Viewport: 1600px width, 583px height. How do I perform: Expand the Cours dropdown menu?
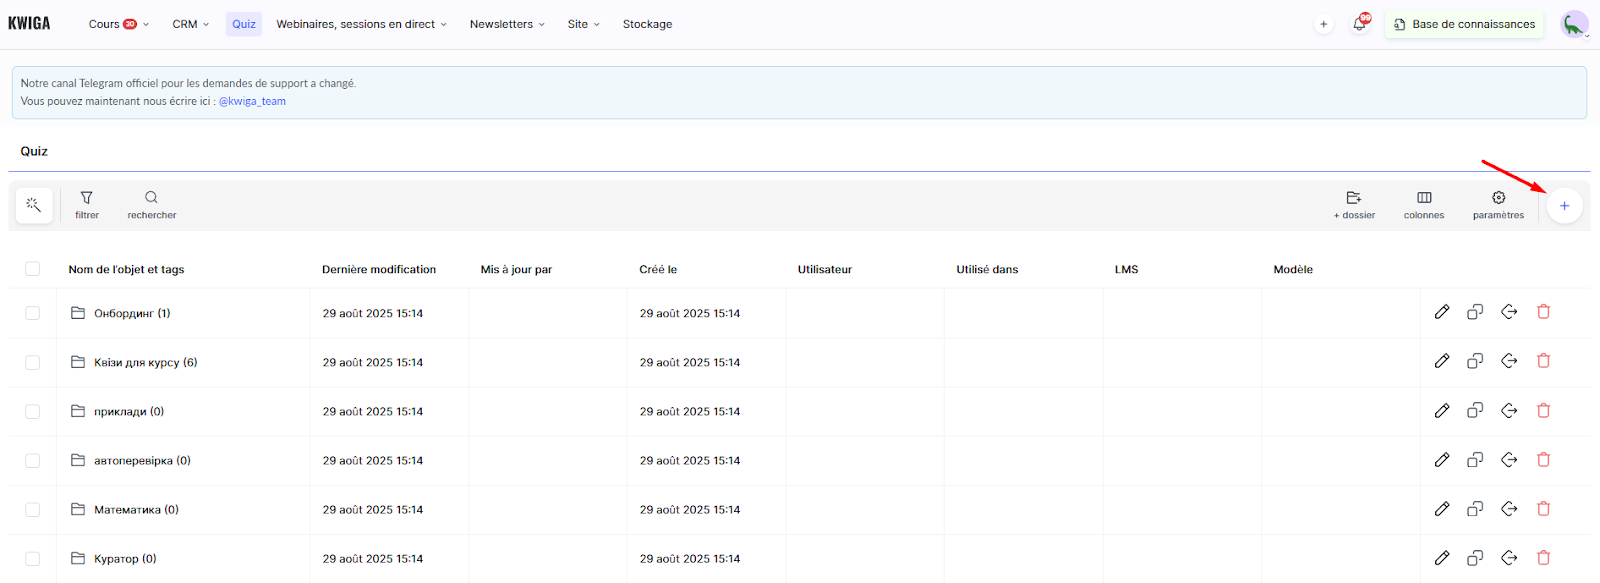[118, 24]
